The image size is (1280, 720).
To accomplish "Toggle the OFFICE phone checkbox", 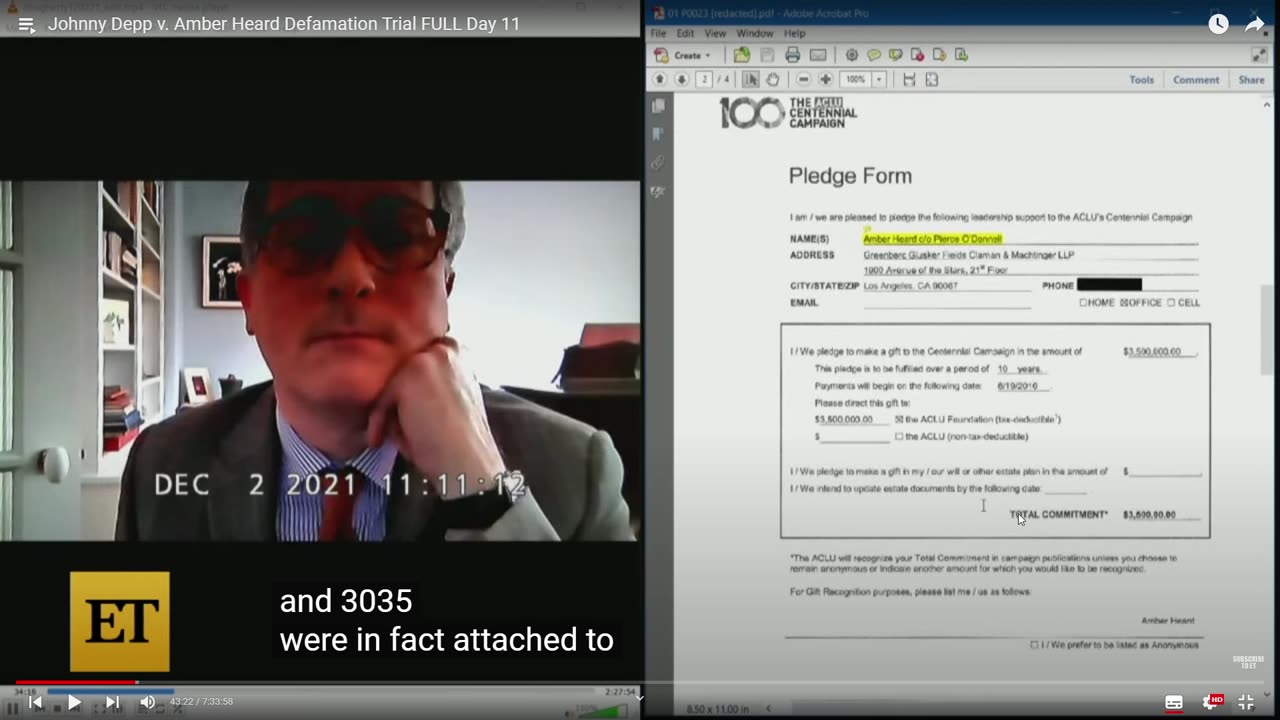I will click(1124, 303).
